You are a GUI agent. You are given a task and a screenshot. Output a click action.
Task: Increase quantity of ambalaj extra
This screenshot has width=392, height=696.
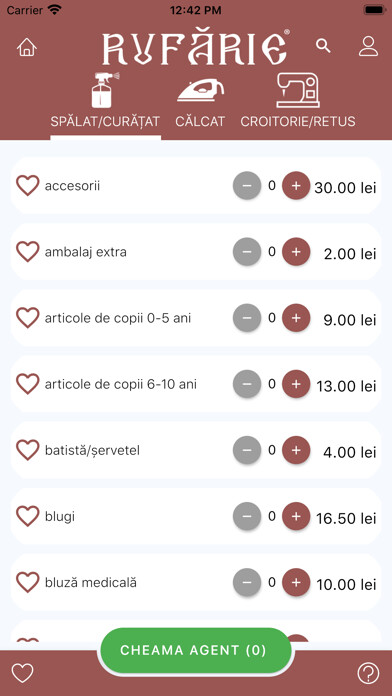tap(296, 252)
